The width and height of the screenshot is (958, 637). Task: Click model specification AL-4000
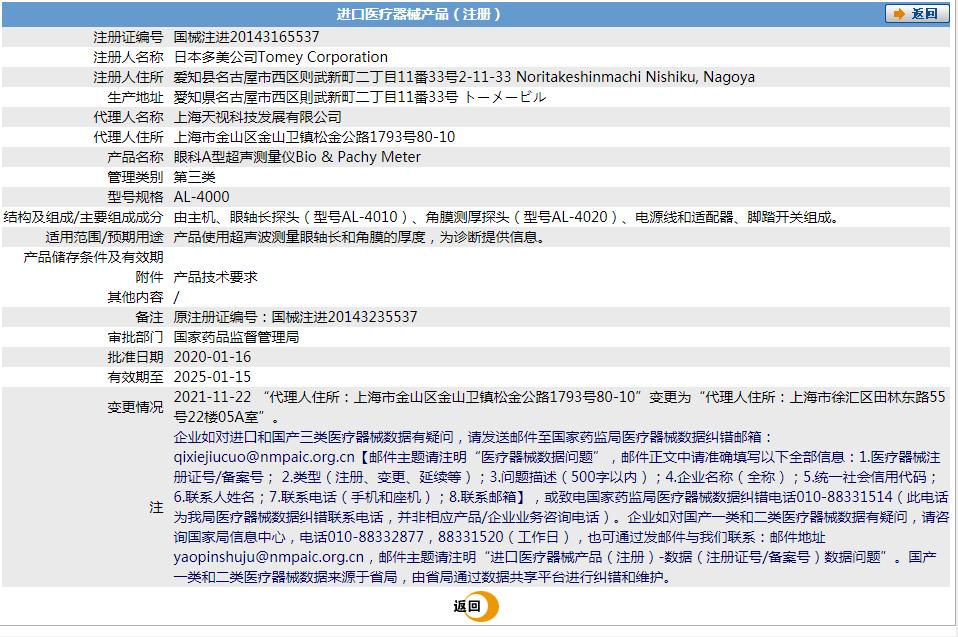[202, 197]
